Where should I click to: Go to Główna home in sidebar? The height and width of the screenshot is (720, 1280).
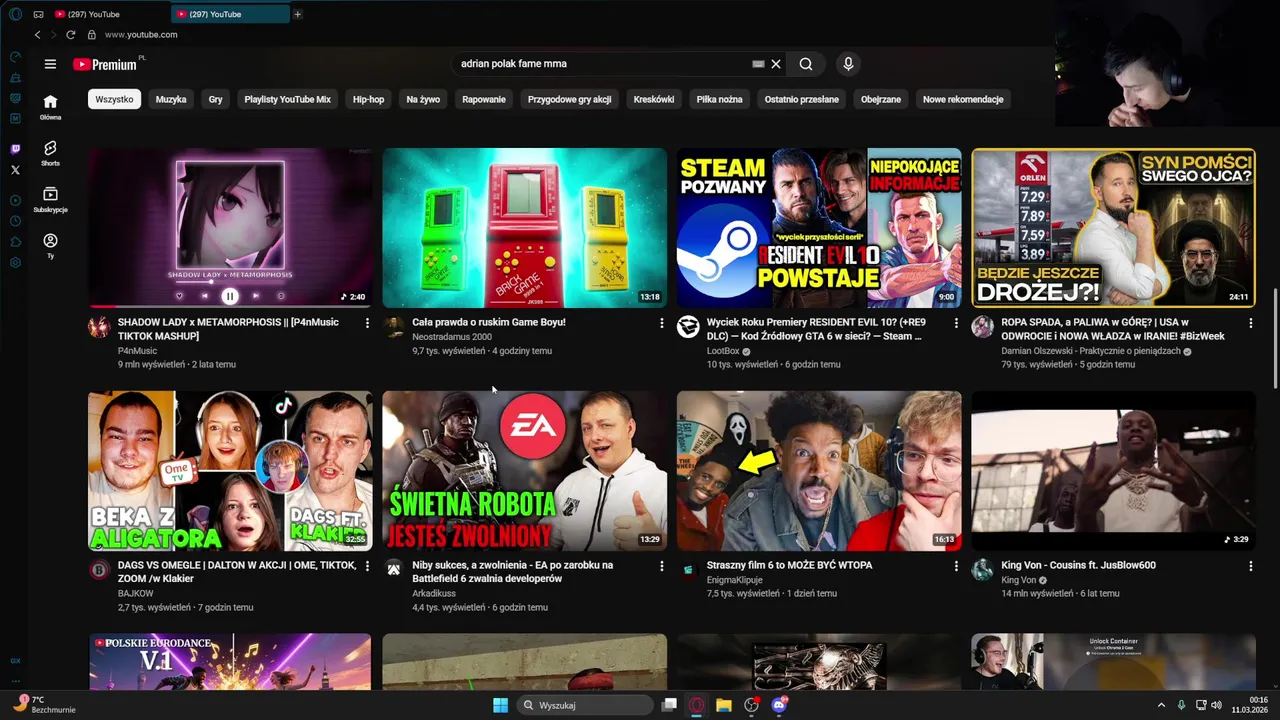[x=50, y=106]
